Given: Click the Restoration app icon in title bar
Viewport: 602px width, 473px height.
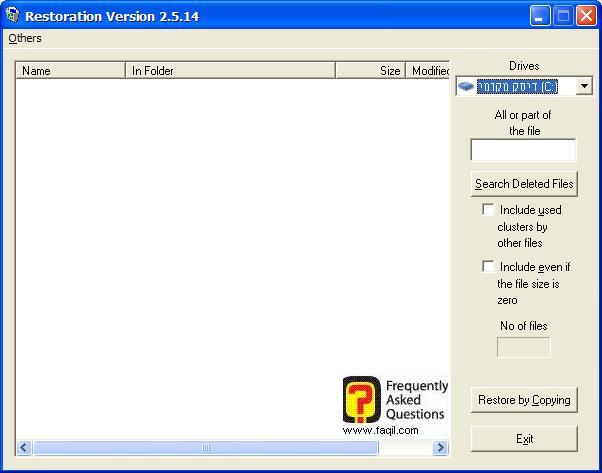Looking at the screenshot, I should (12, 16).
